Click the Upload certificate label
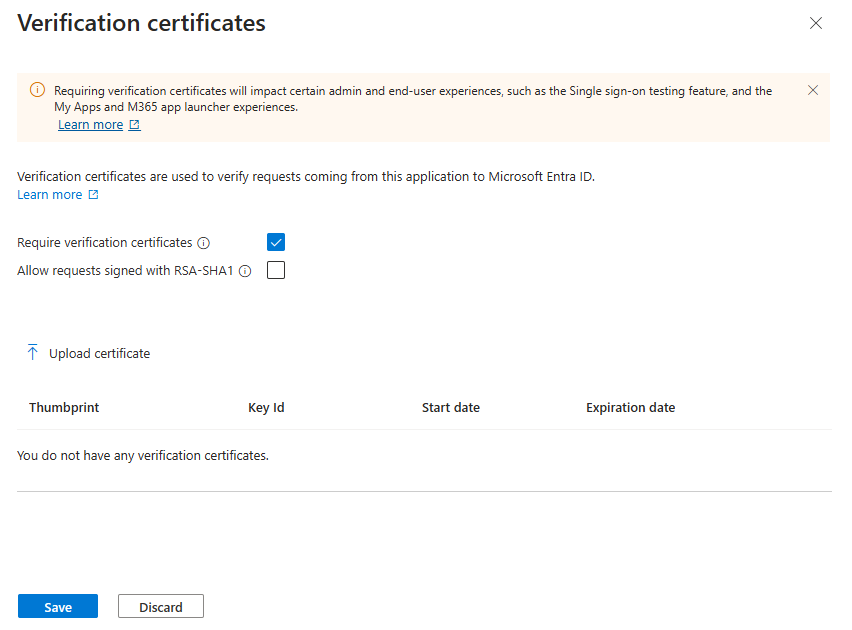852x630 pixels. [99, 353]
